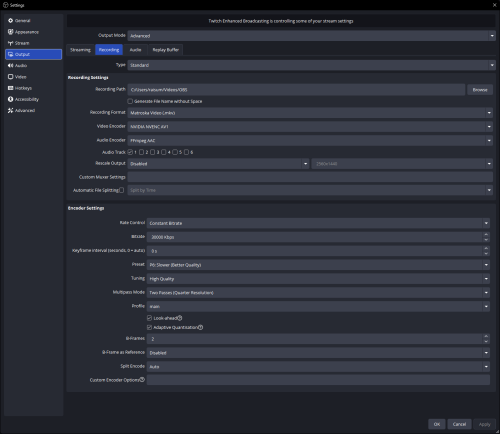500x434 pixels.
Task: Open General settings via gear icon
Action: [x=10, y=21]
